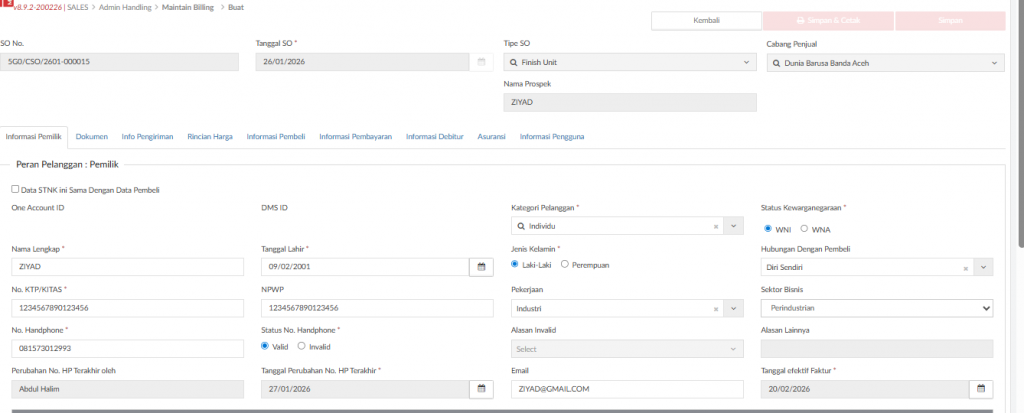Choose Perempuan as Jenis Kelamin
Screen dimensions: 1024x413
click(x=565, y=265)
